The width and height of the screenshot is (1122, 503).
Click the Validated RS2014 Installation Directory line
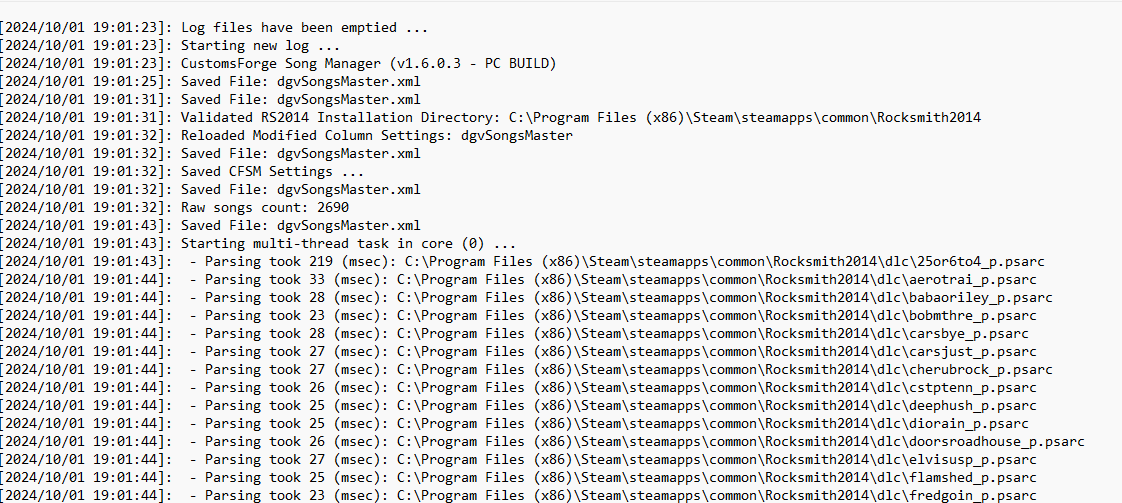coord(490,117)
